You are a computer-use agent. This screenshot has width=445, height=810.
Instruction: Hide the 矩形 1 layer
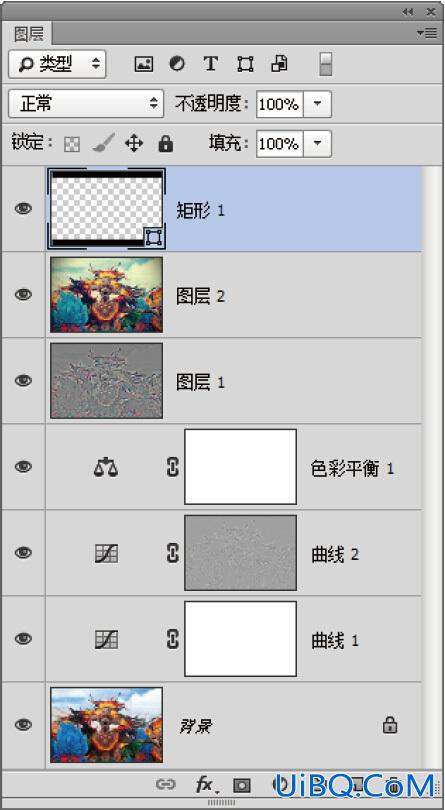click(23, 209)
